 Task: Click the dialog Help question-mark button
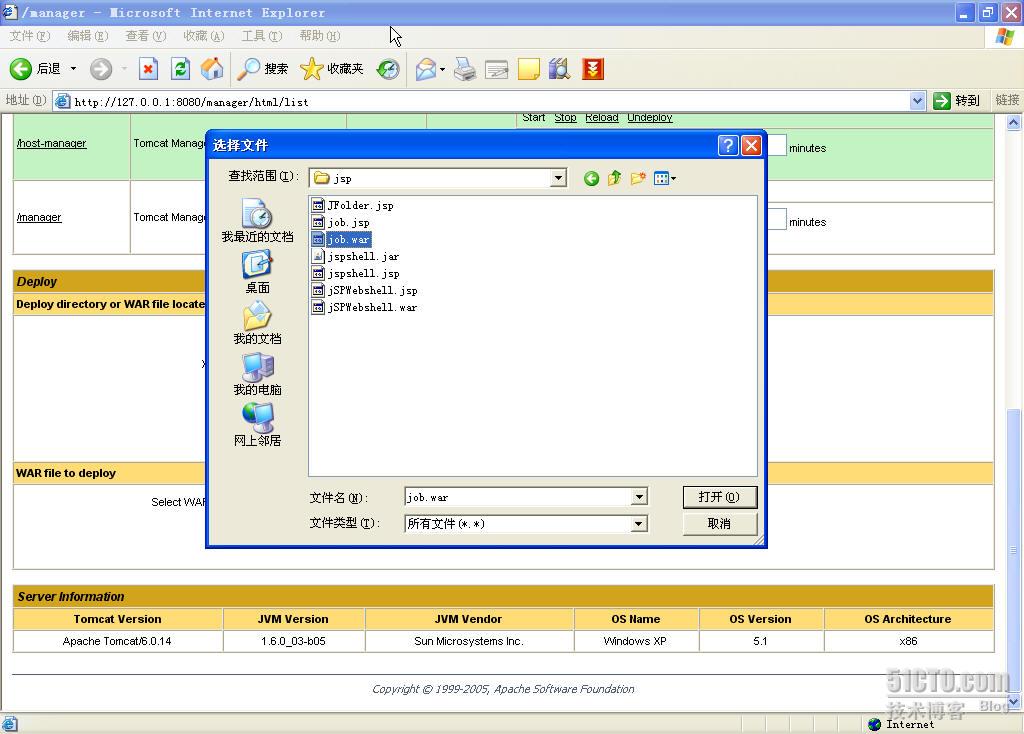point(728,145)
